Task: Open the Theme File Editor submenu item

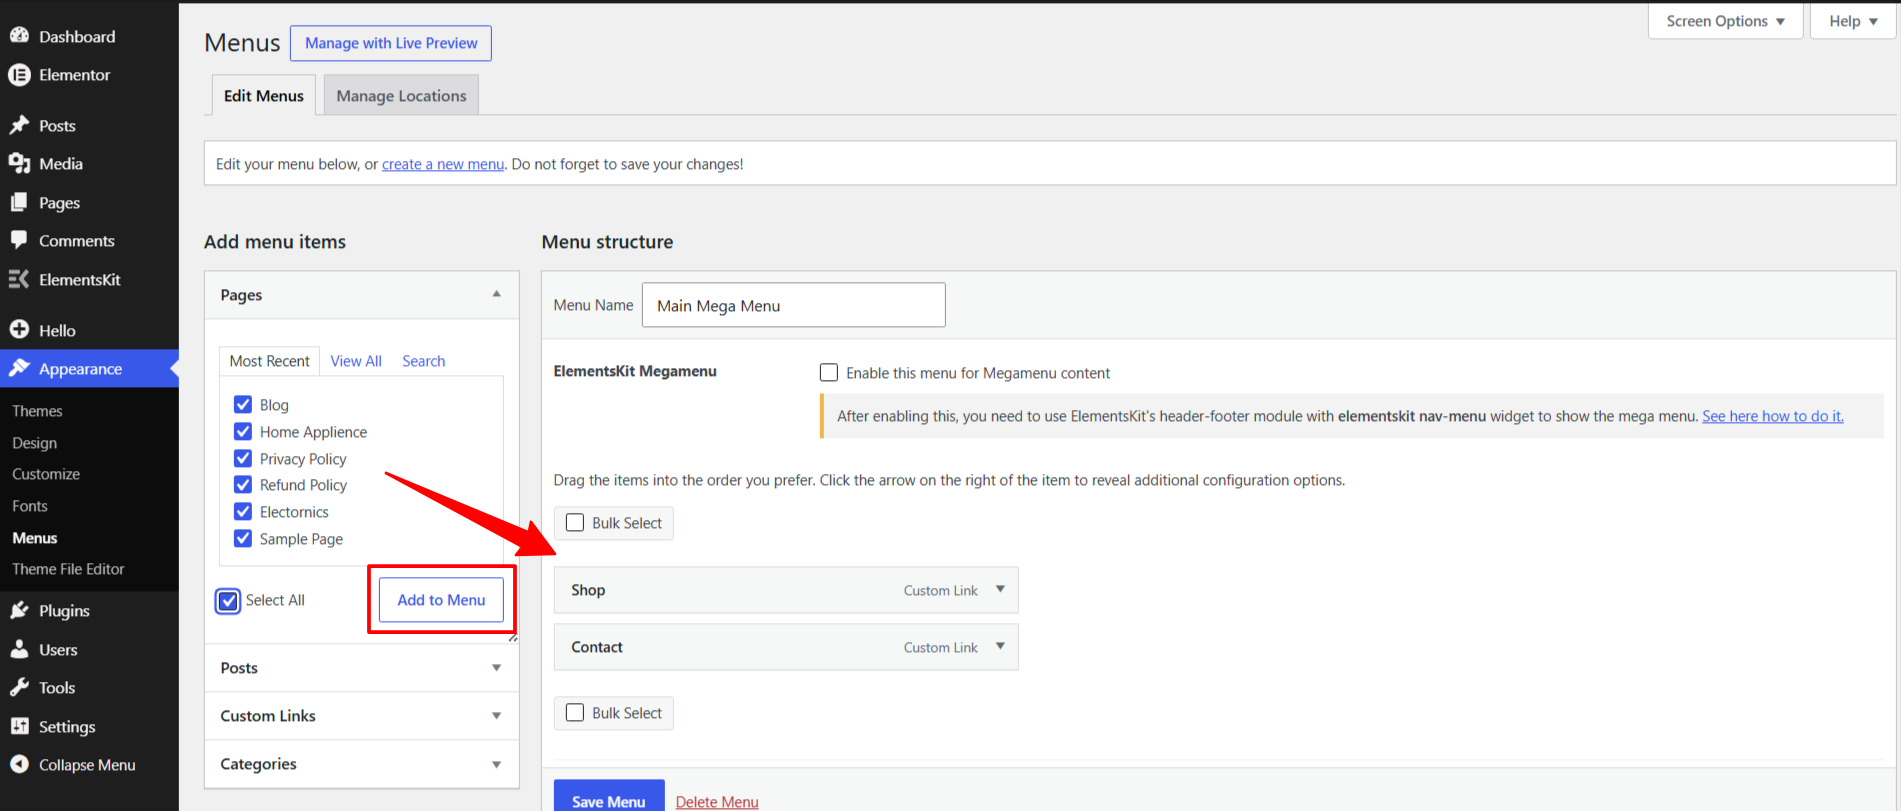Action: click(x=68, y=569)
